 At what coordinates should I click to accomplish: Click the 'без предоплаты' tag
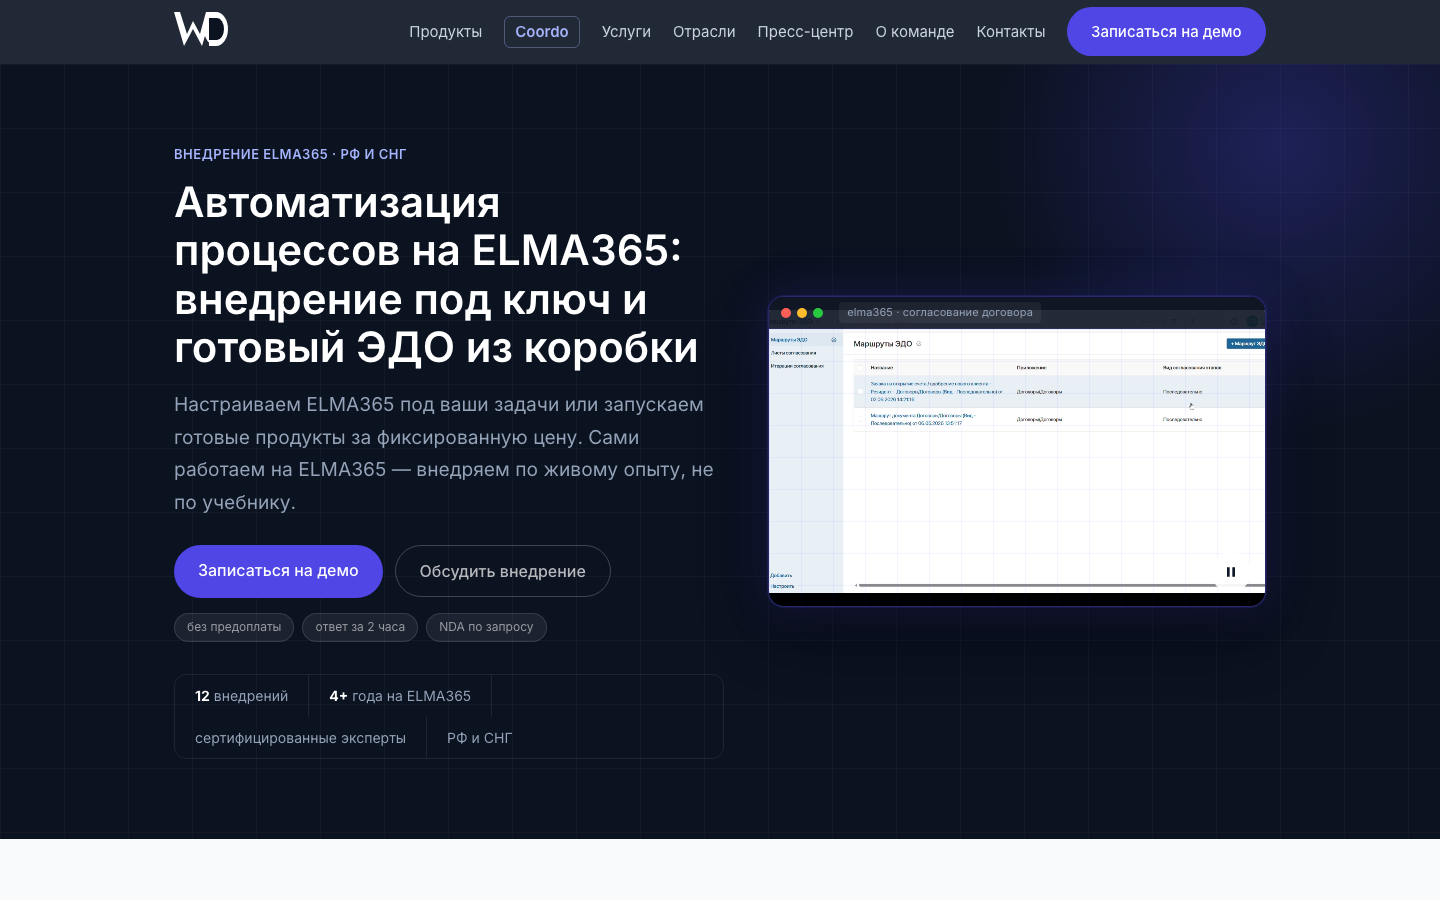[234, 627]
